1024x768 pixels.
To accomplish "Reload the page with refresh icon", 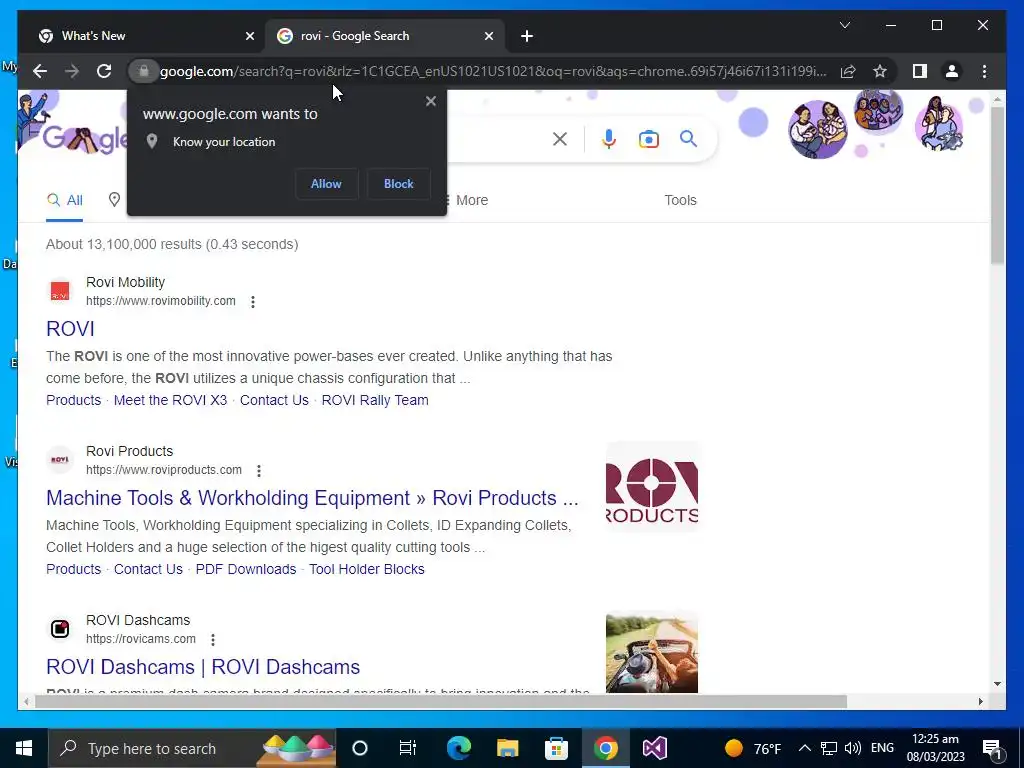I will tap(104, 71).
